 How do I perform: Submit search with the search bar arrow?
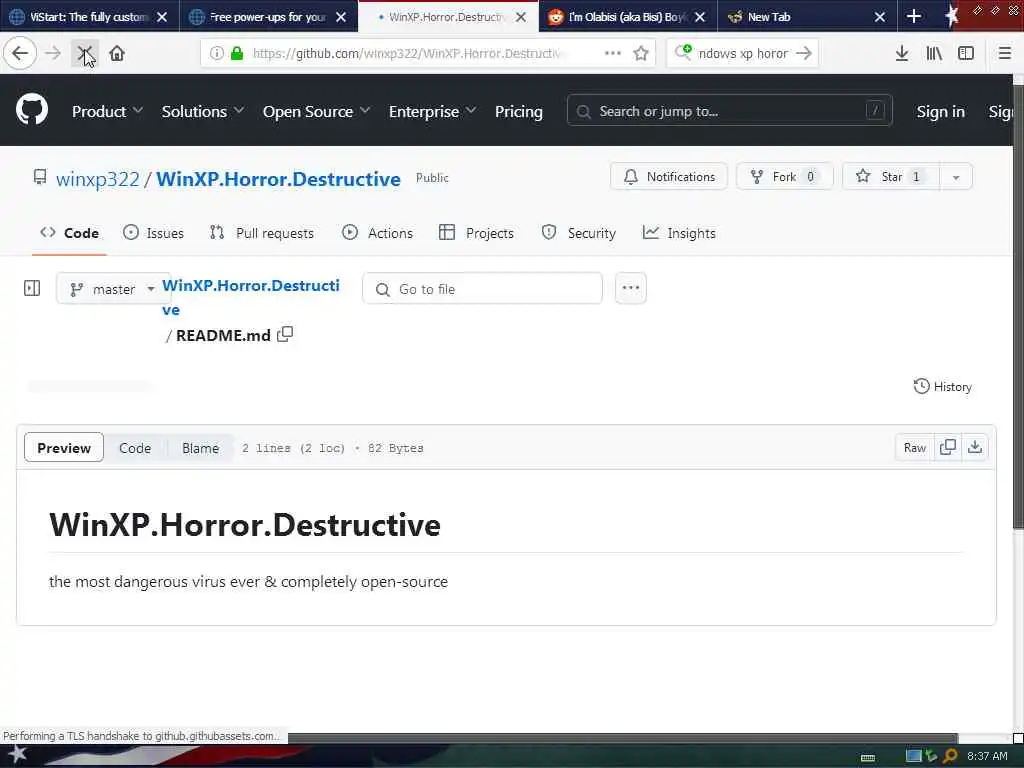[x=804, y=53]
